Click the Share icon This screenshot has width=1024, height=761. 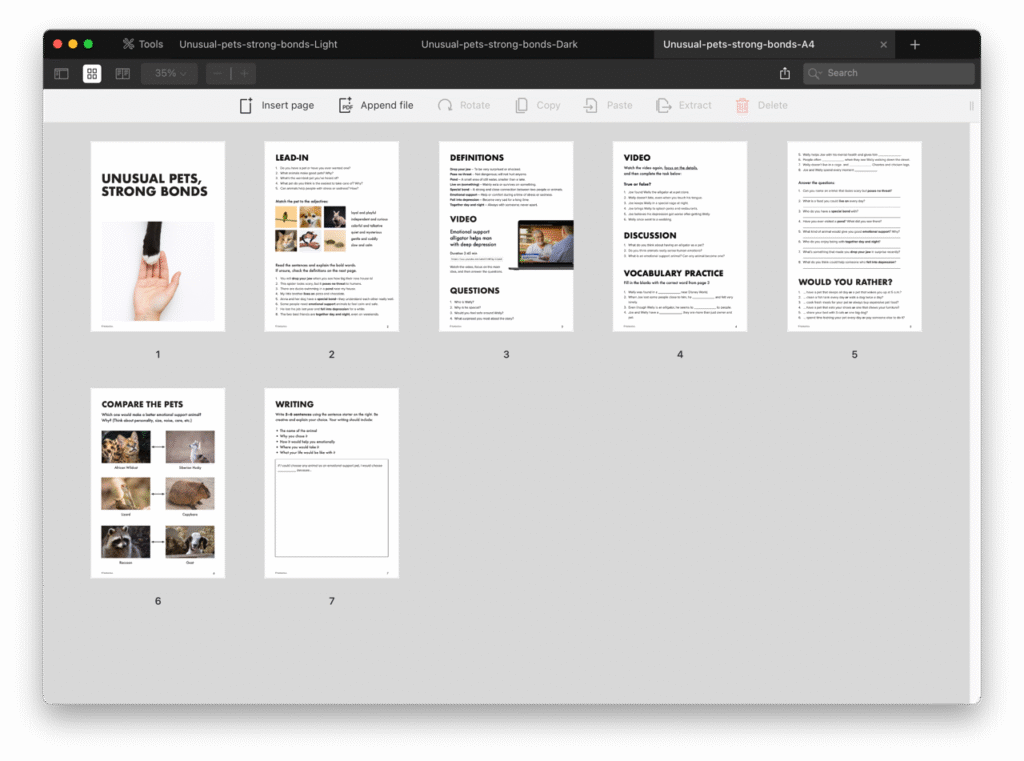click(784, 73)
